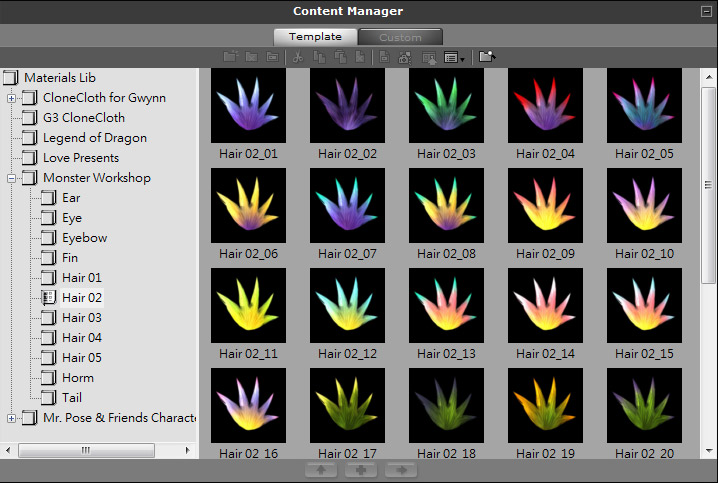Open the Hair 03 folder in tree
The height and width of the screenshot is (483, 718).
click(81, 317)
